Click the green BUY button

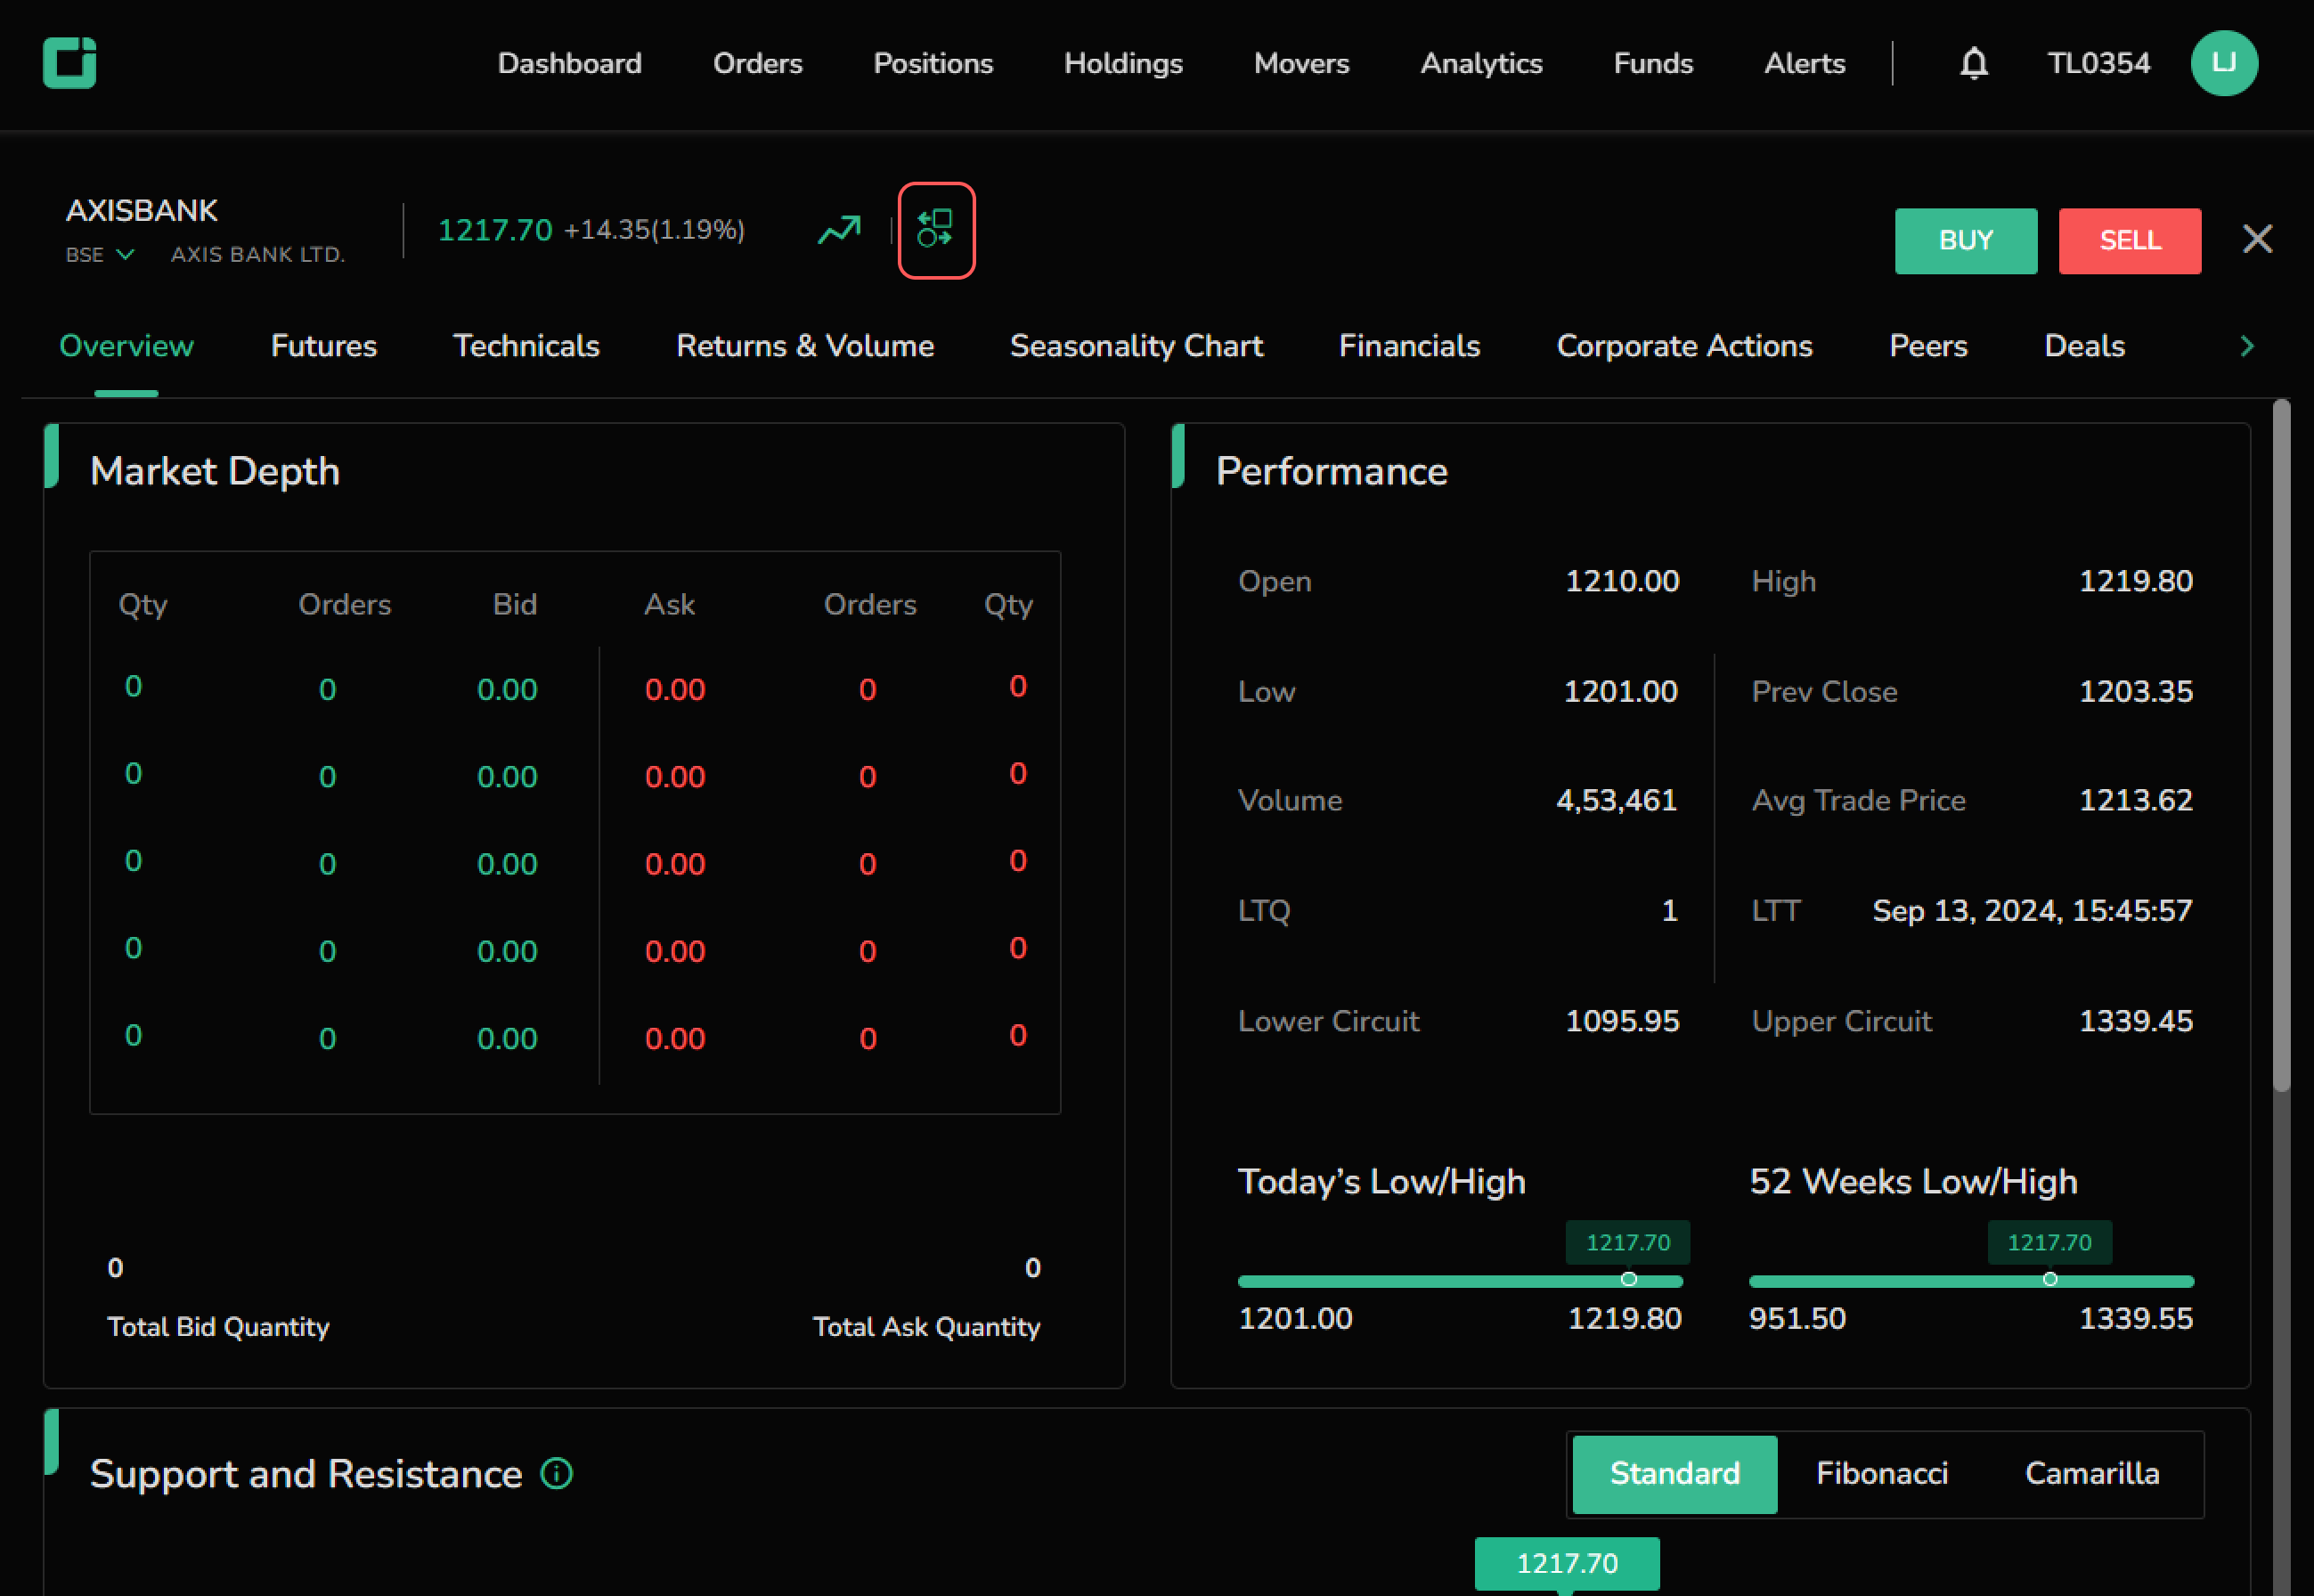tap(1965, 241)
